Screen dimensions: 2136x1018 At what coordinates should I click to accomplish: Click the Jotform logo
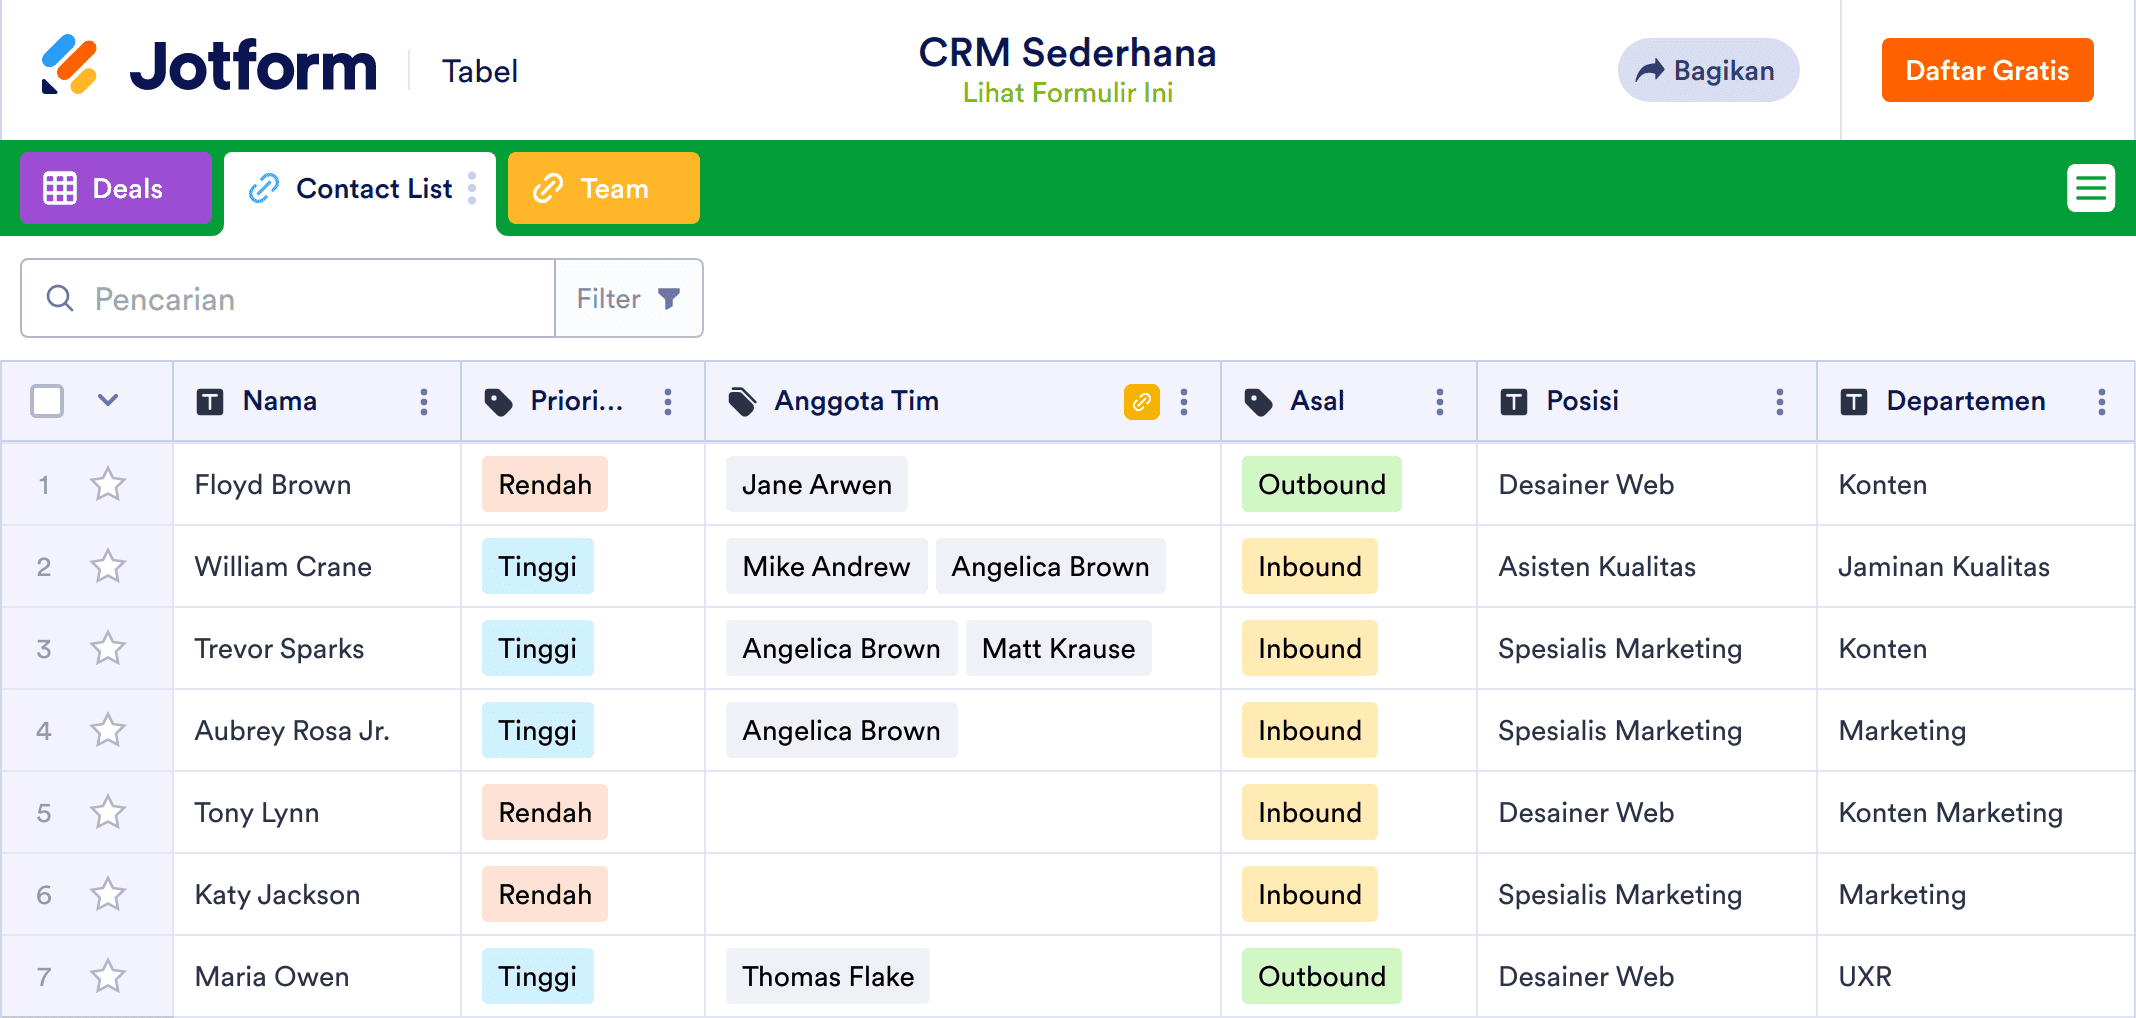pos(210,66)
